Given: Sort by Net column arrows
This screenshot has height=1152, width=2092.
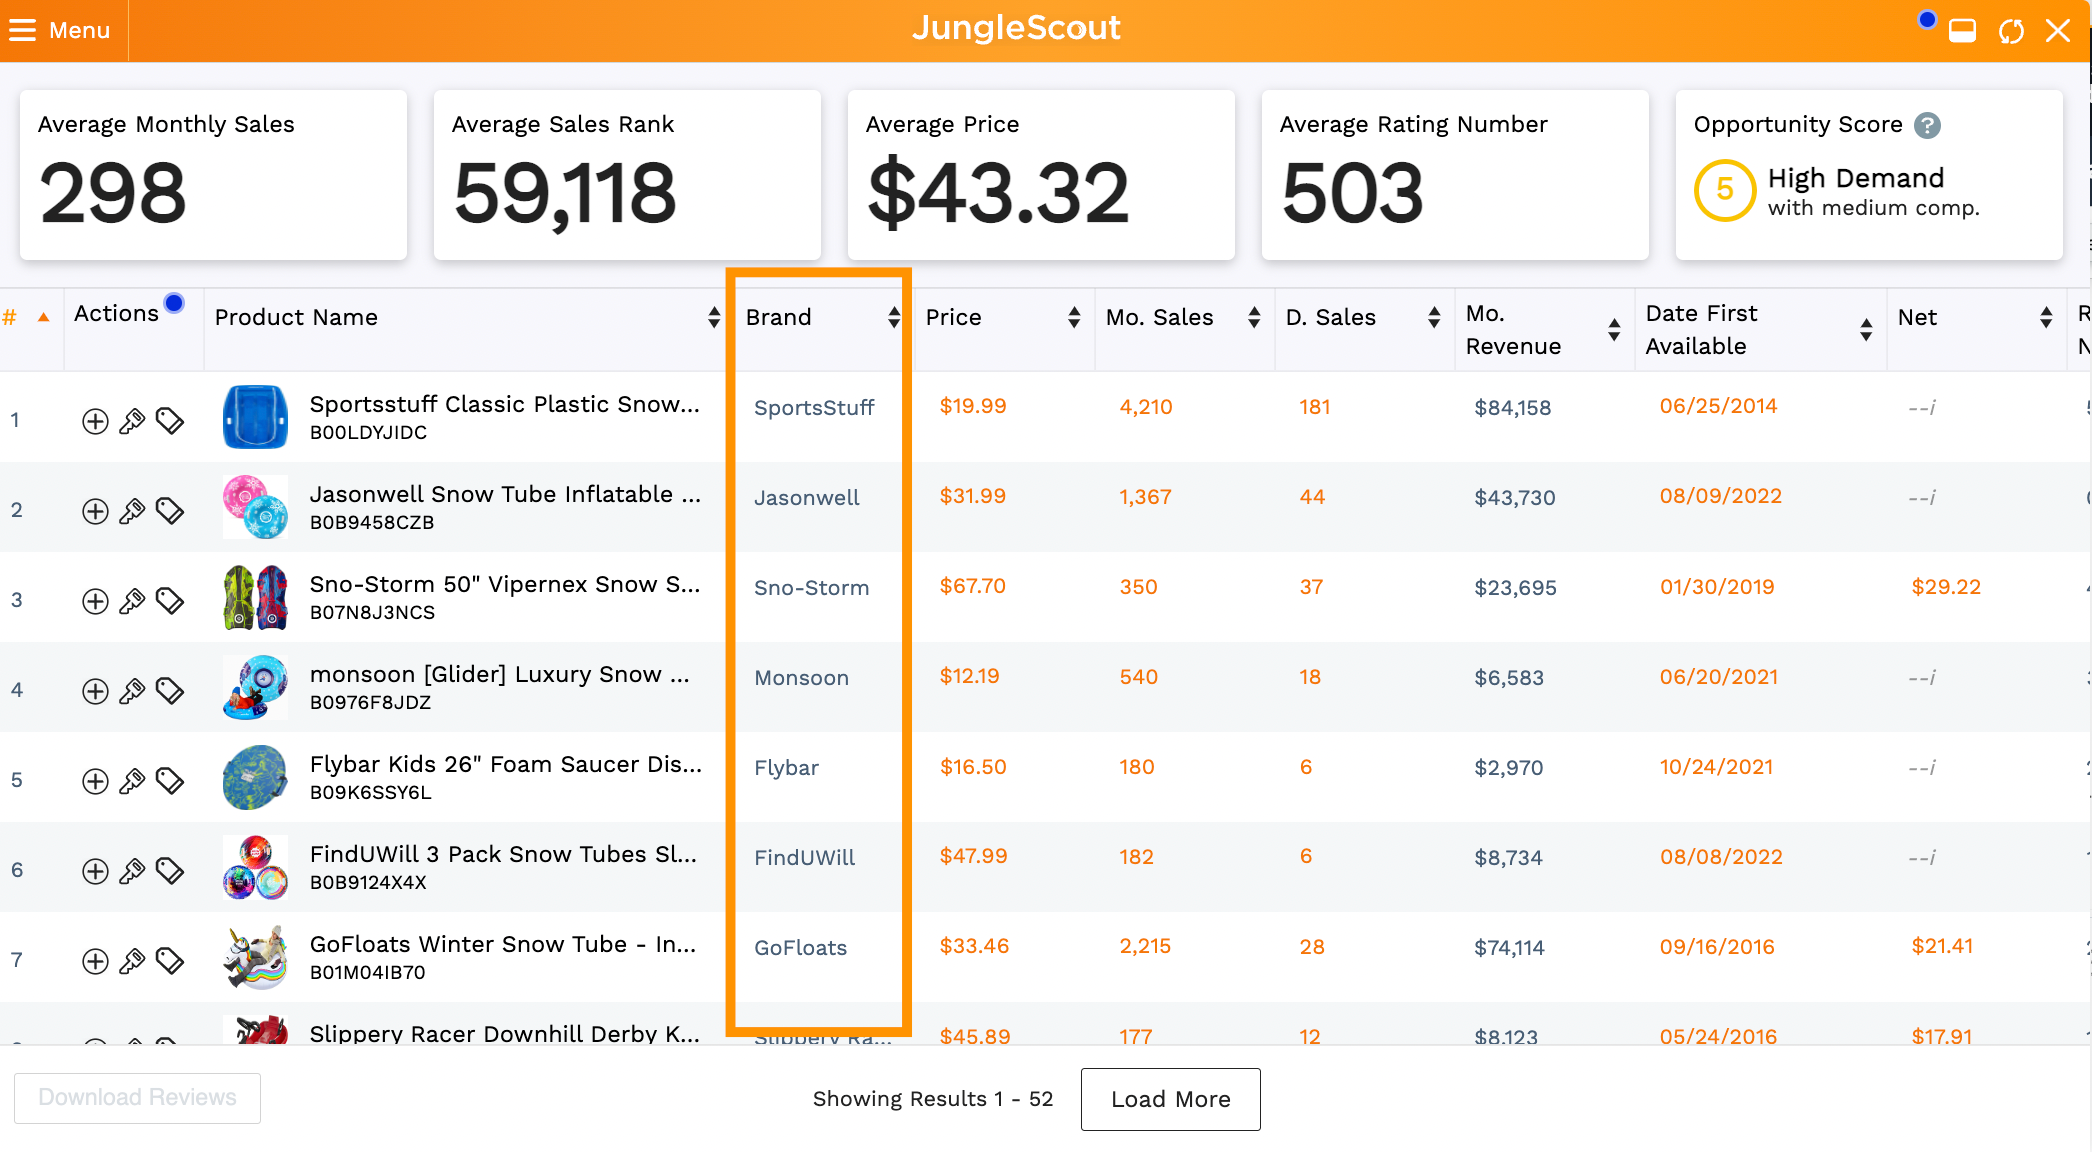Looking at the screenshot, I should [x=2045, y=317].
